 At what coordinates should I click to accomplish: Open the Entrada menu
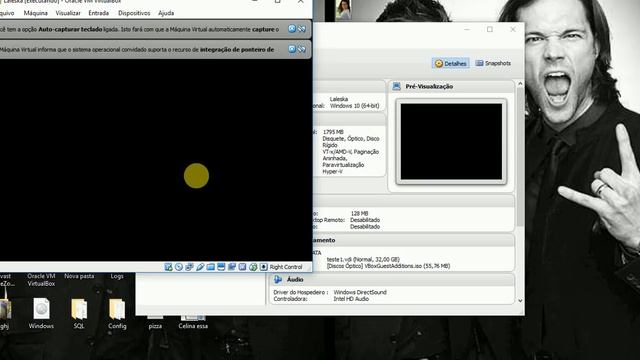tap(99, 13)
